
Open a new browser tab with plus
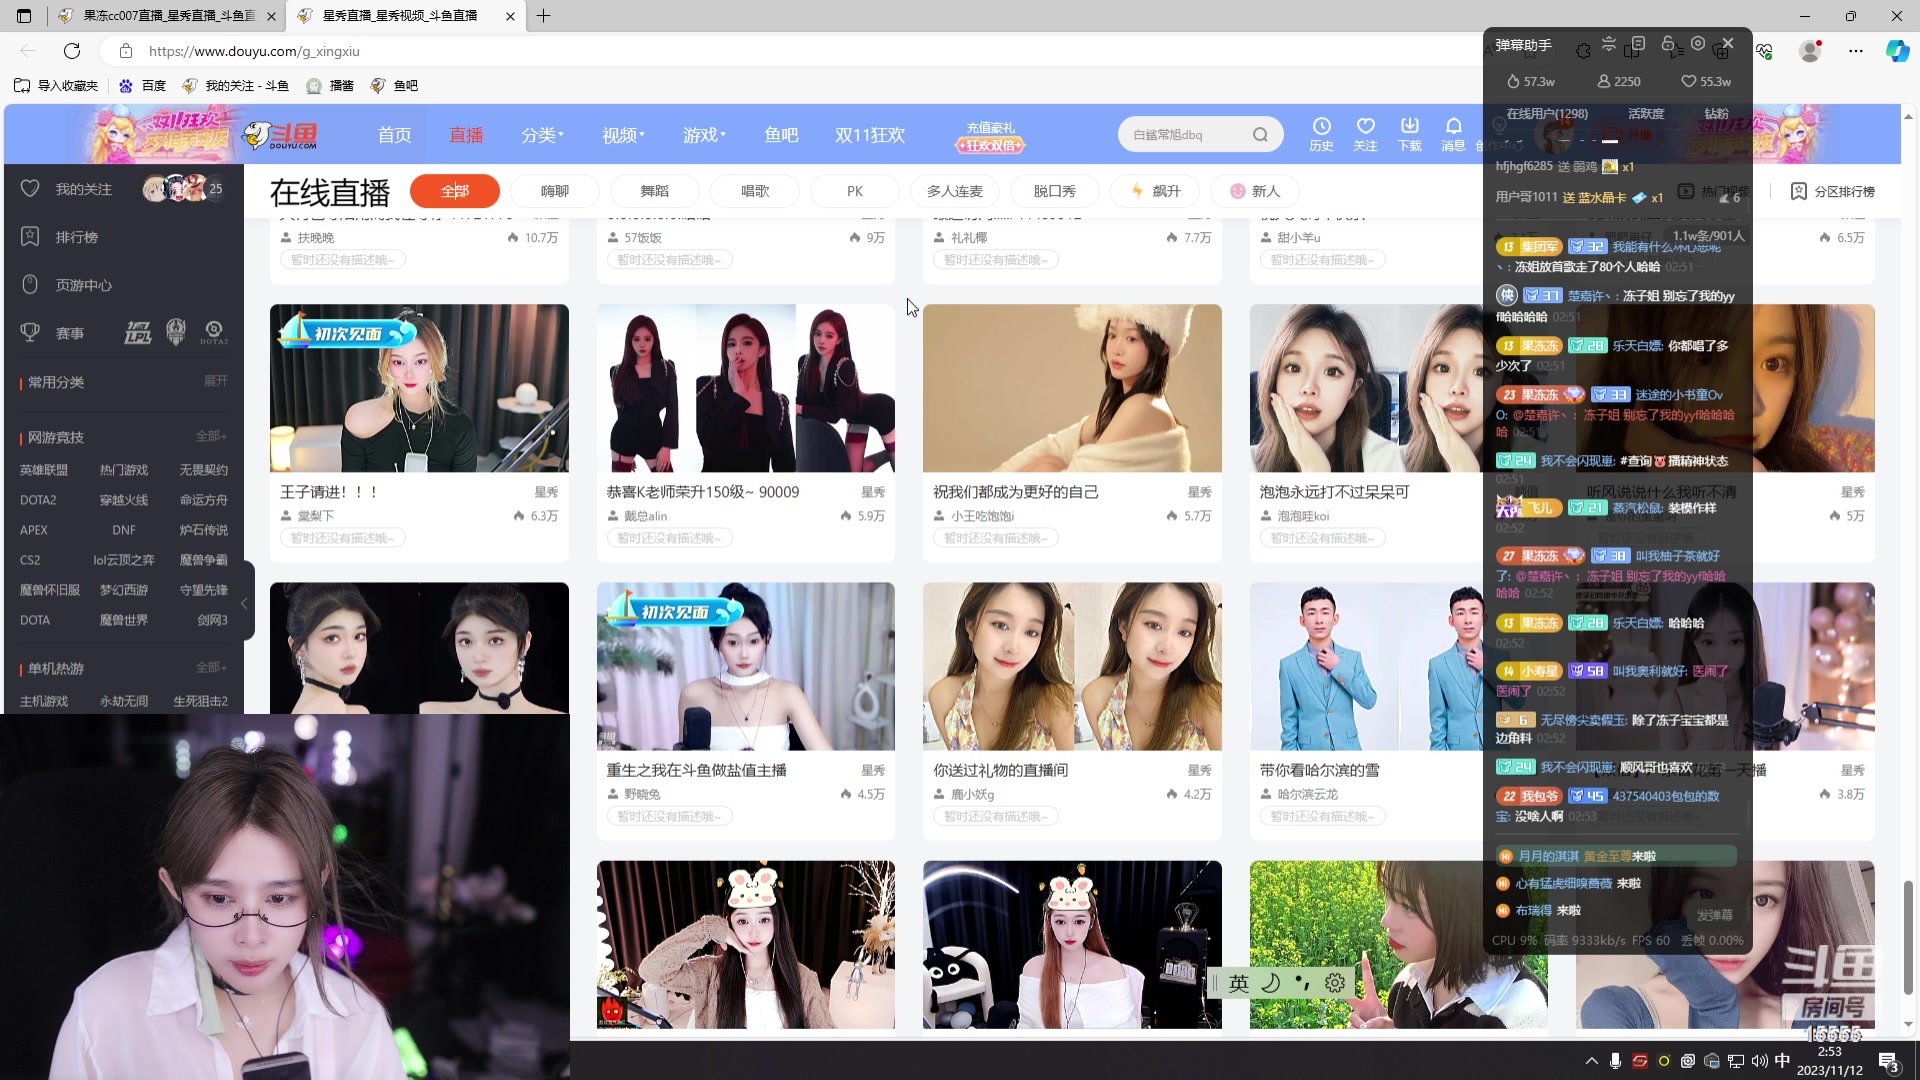click(543, 16)
